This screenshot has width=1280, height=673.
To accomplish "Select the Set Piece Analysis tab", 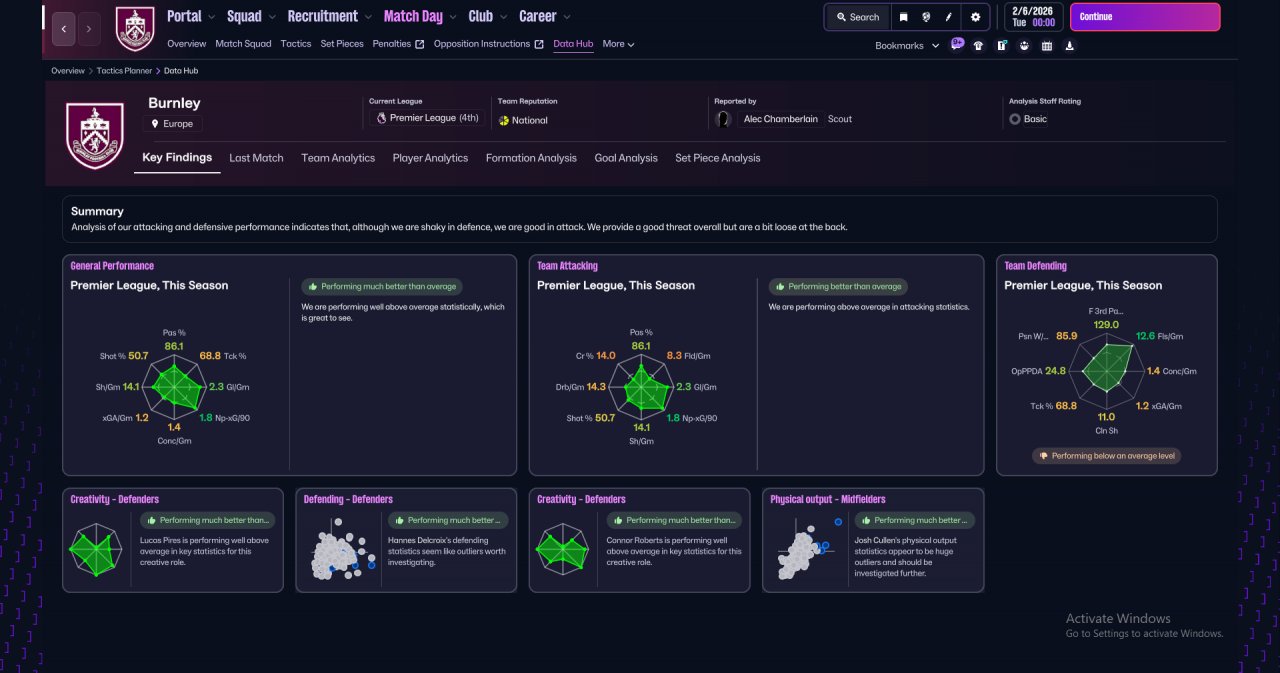I will [x=717, y=158].
